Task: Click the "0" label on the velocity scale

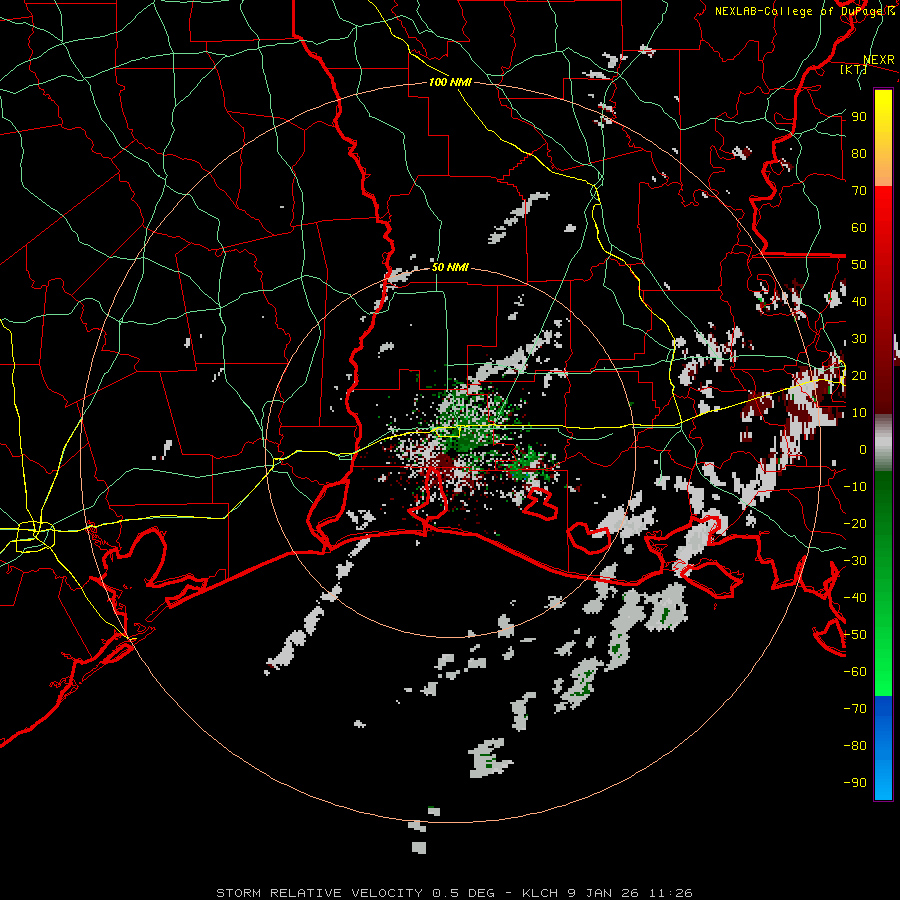Action: point(863,450)
